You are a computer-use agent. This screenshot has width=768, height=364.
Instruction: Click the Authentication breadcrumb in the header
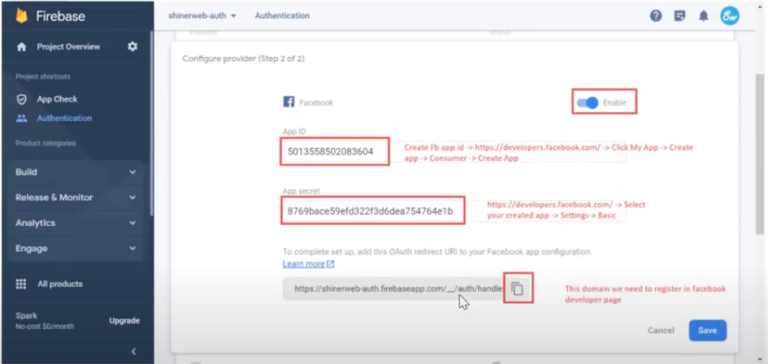click(x=282, y=16)
